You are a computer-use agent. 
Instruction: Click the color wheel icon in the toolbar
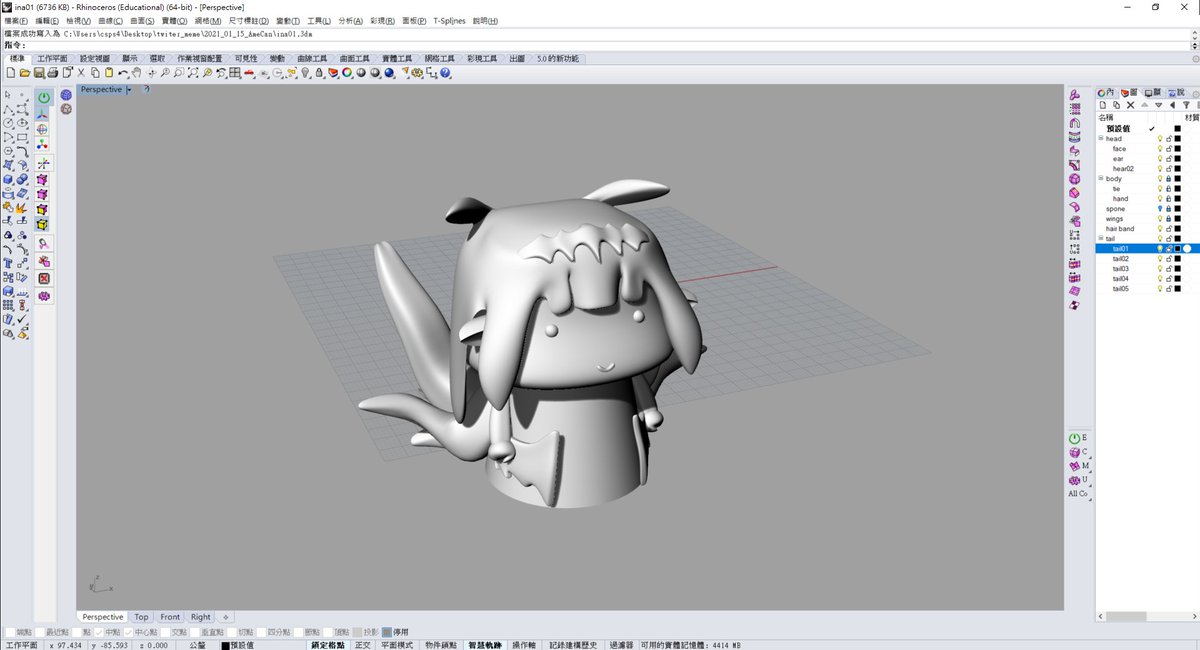tap(347, 73)
